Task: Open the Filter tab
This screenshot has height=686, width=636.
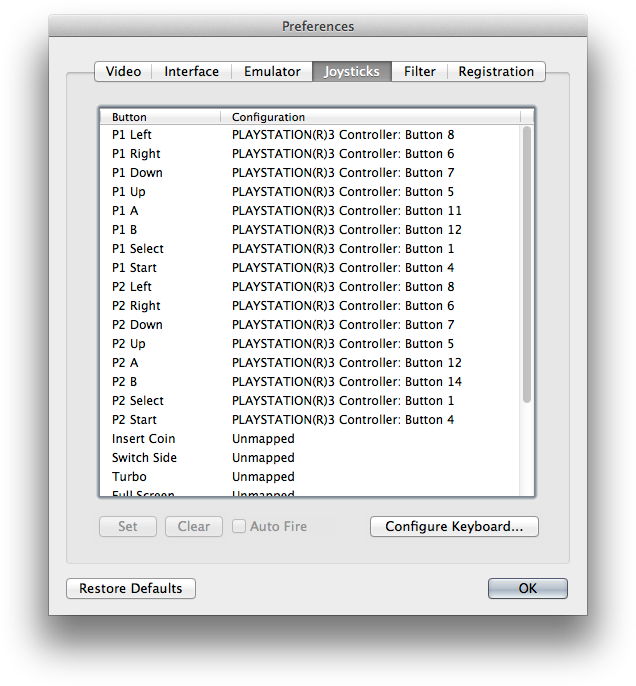Action: click(419, 71)
